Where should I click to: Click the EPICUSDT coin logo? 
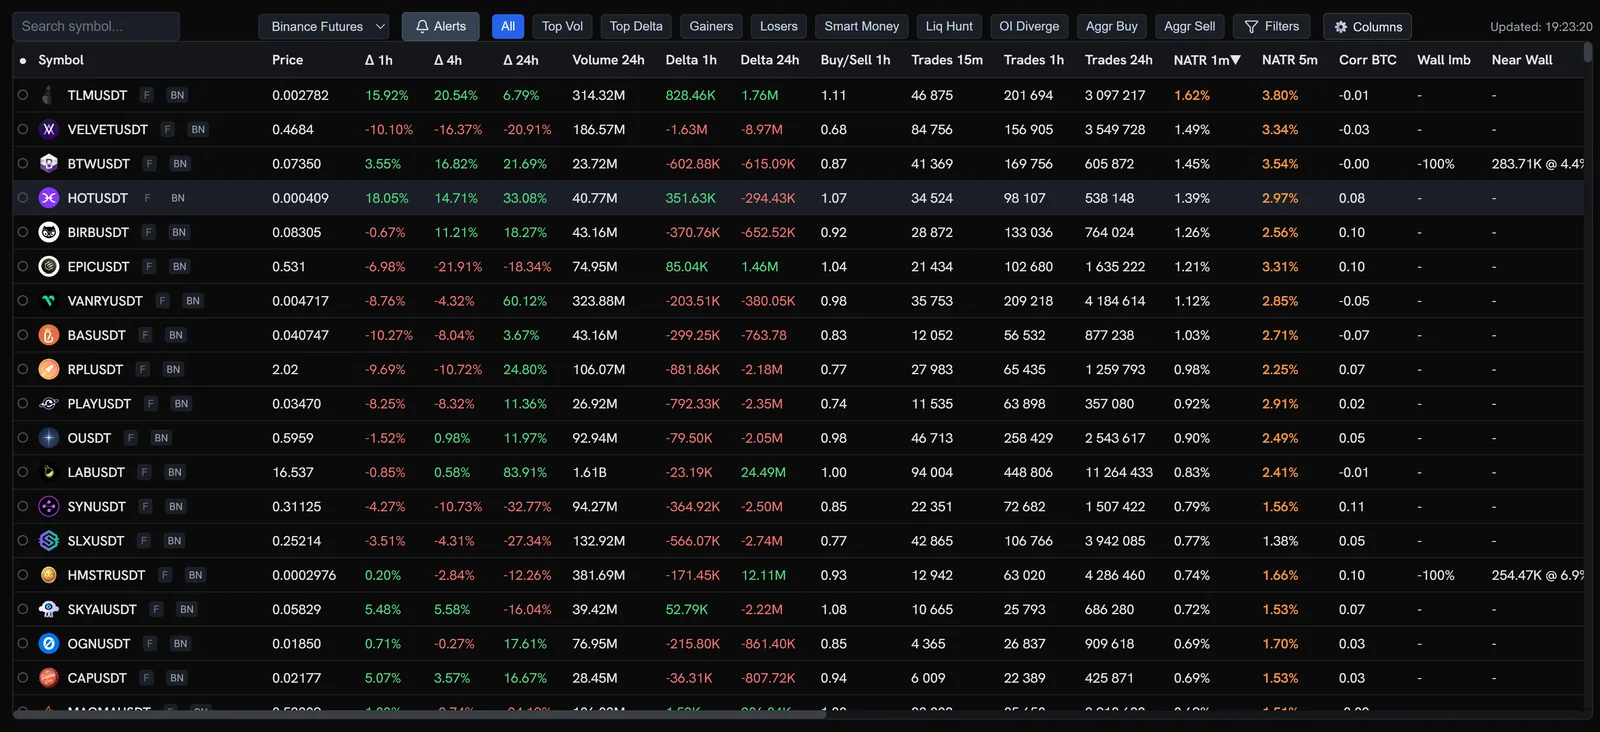coord(48,266)
